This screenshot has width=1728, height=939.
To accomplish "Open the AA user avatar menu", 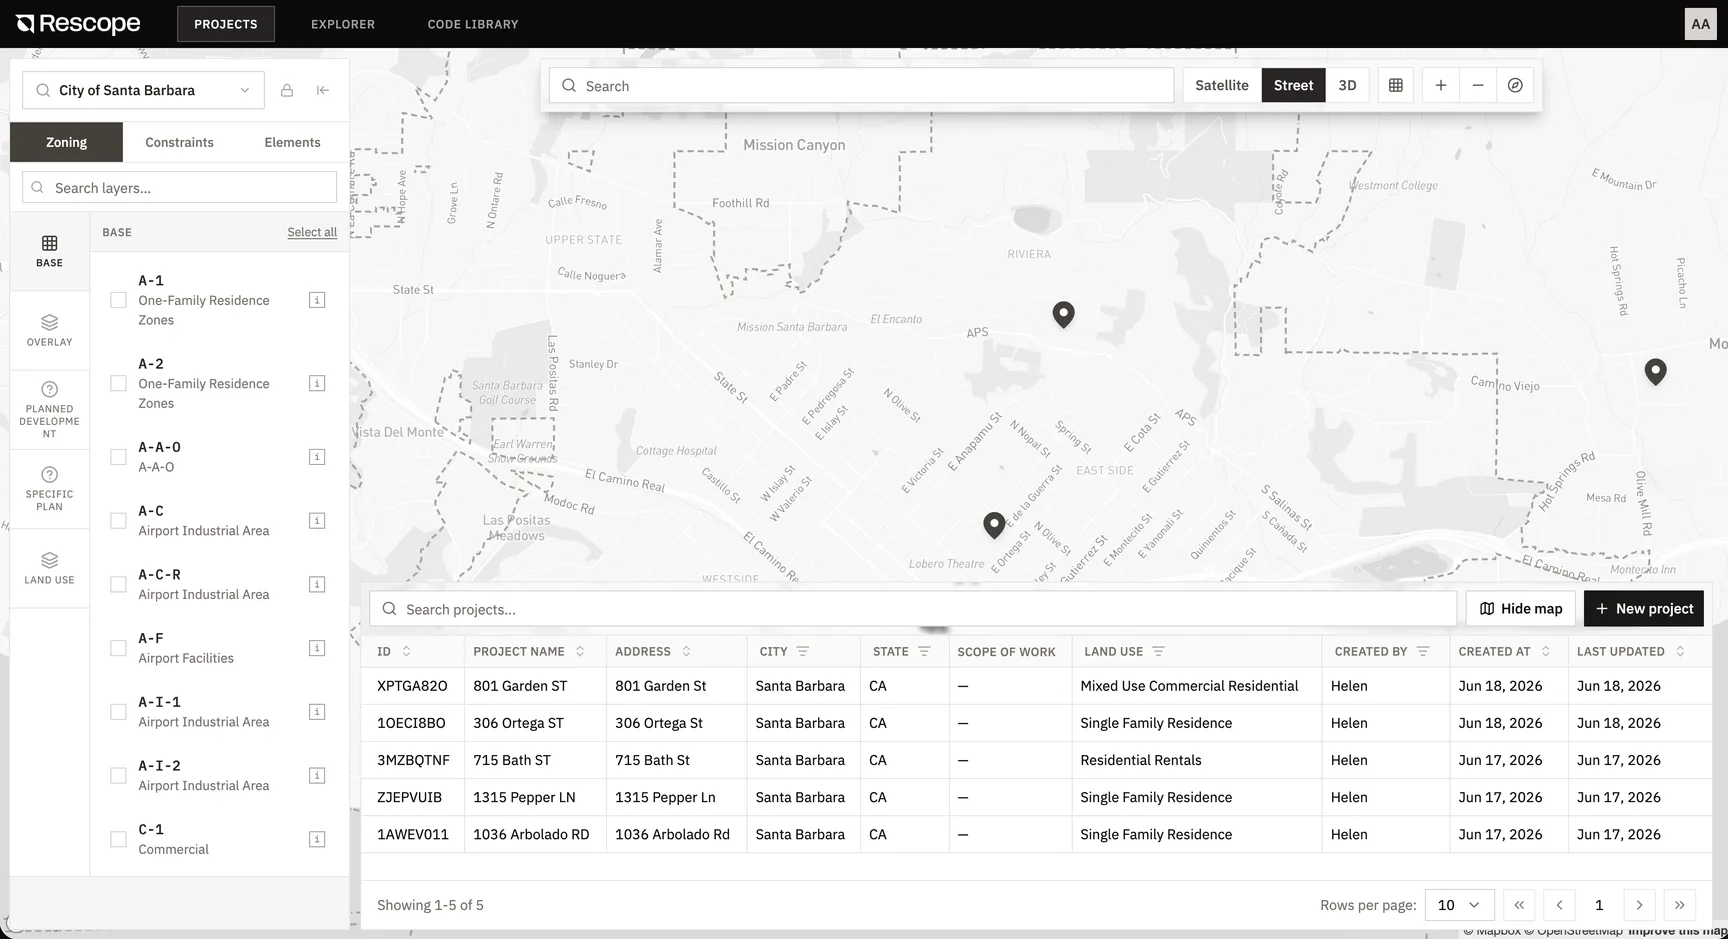I will pos(1700,24).
